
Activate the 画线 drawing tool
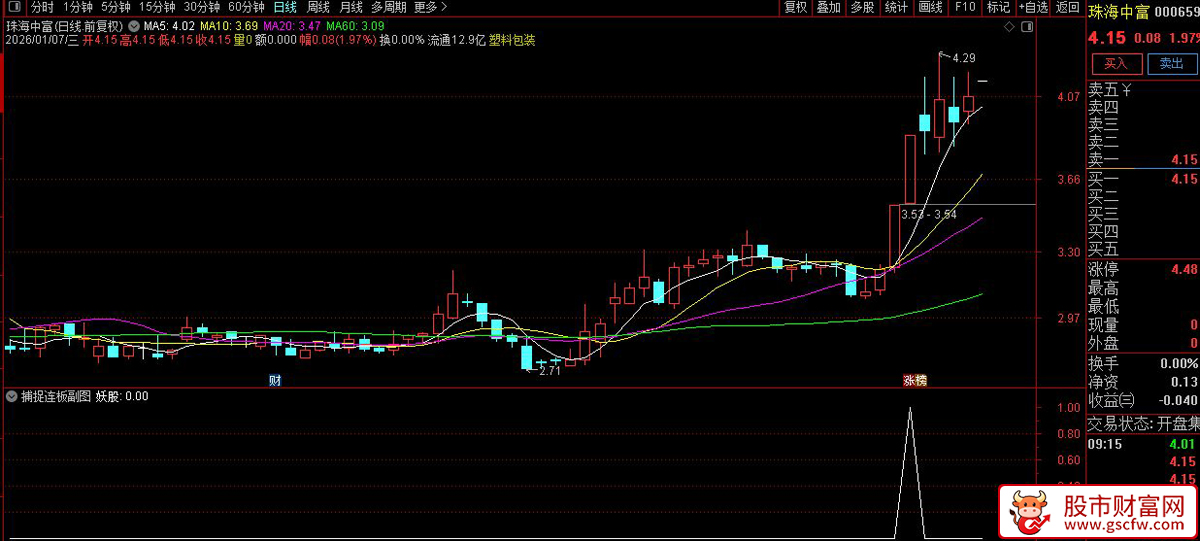point(930,7)
